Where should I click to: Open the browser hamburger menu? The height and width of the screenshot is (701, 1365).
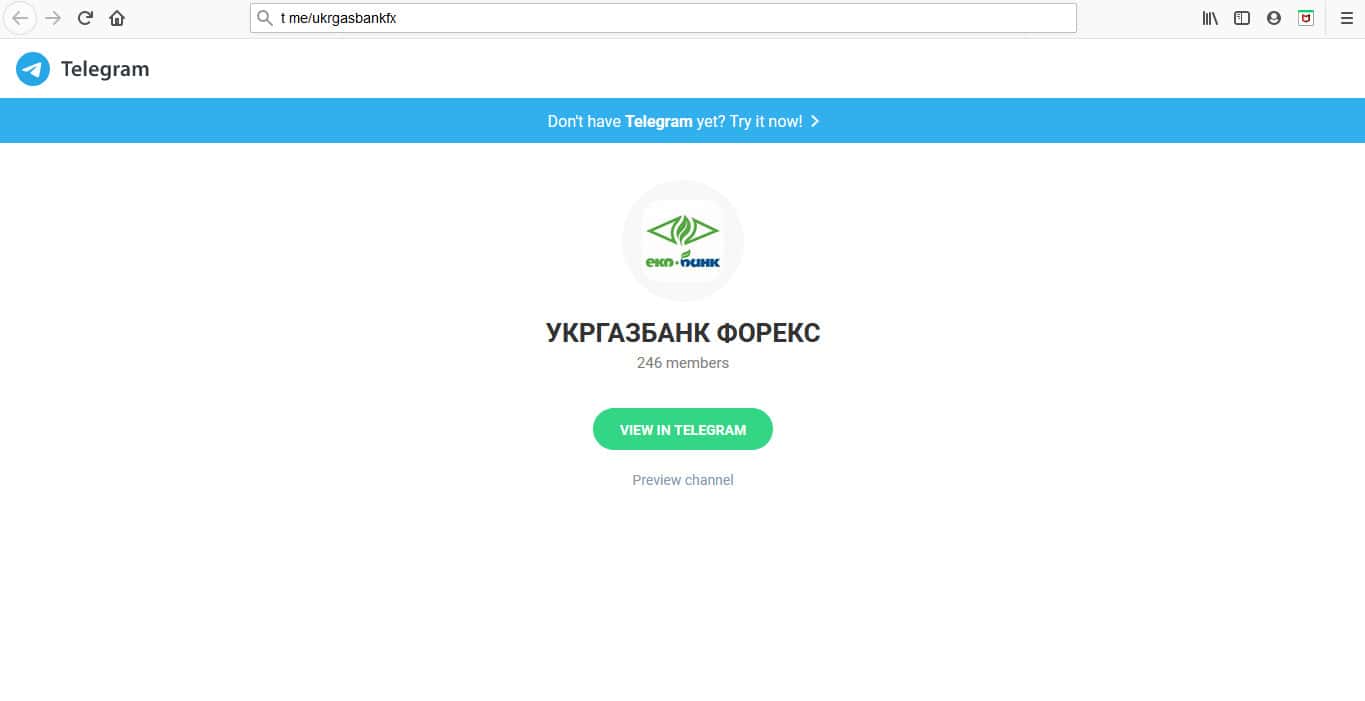coord(1346,18)
